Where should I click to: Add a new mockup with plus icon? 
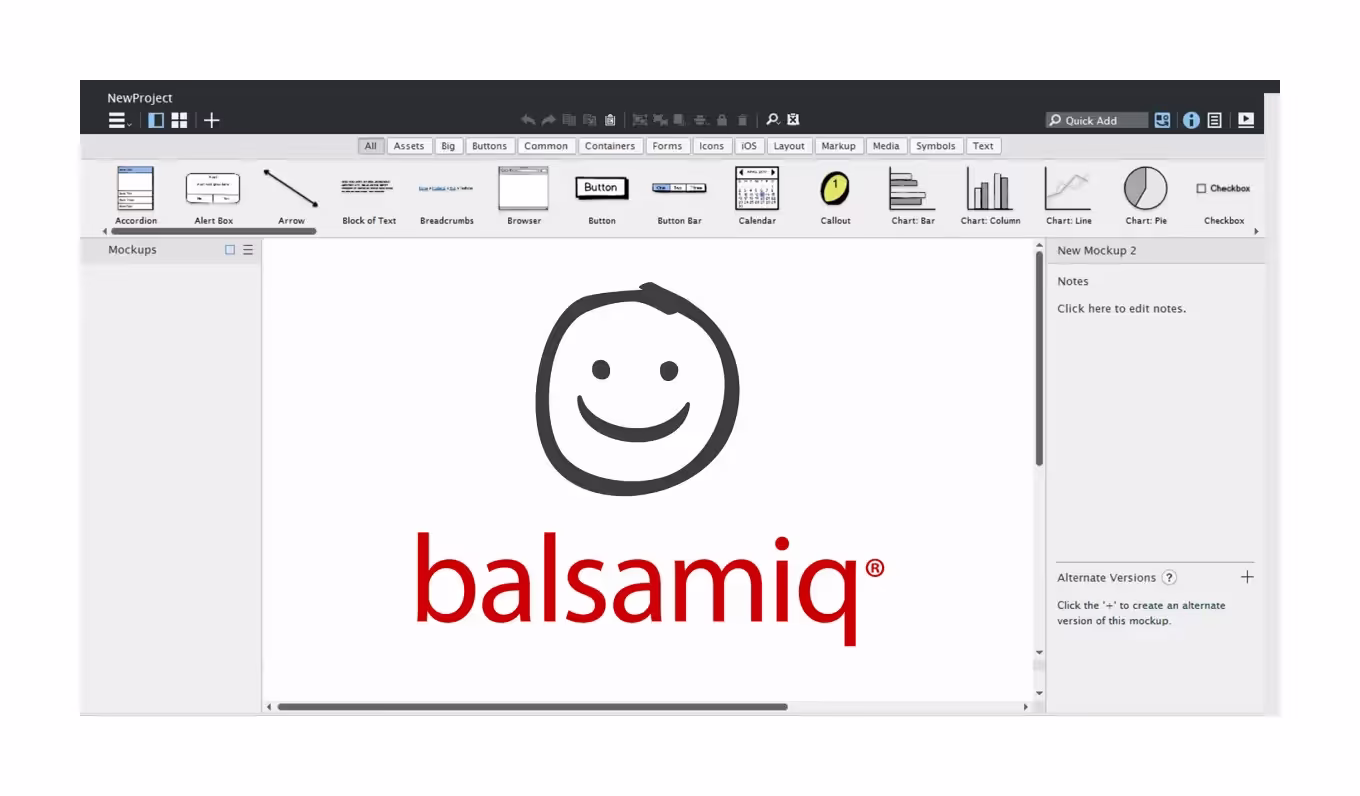212,121
